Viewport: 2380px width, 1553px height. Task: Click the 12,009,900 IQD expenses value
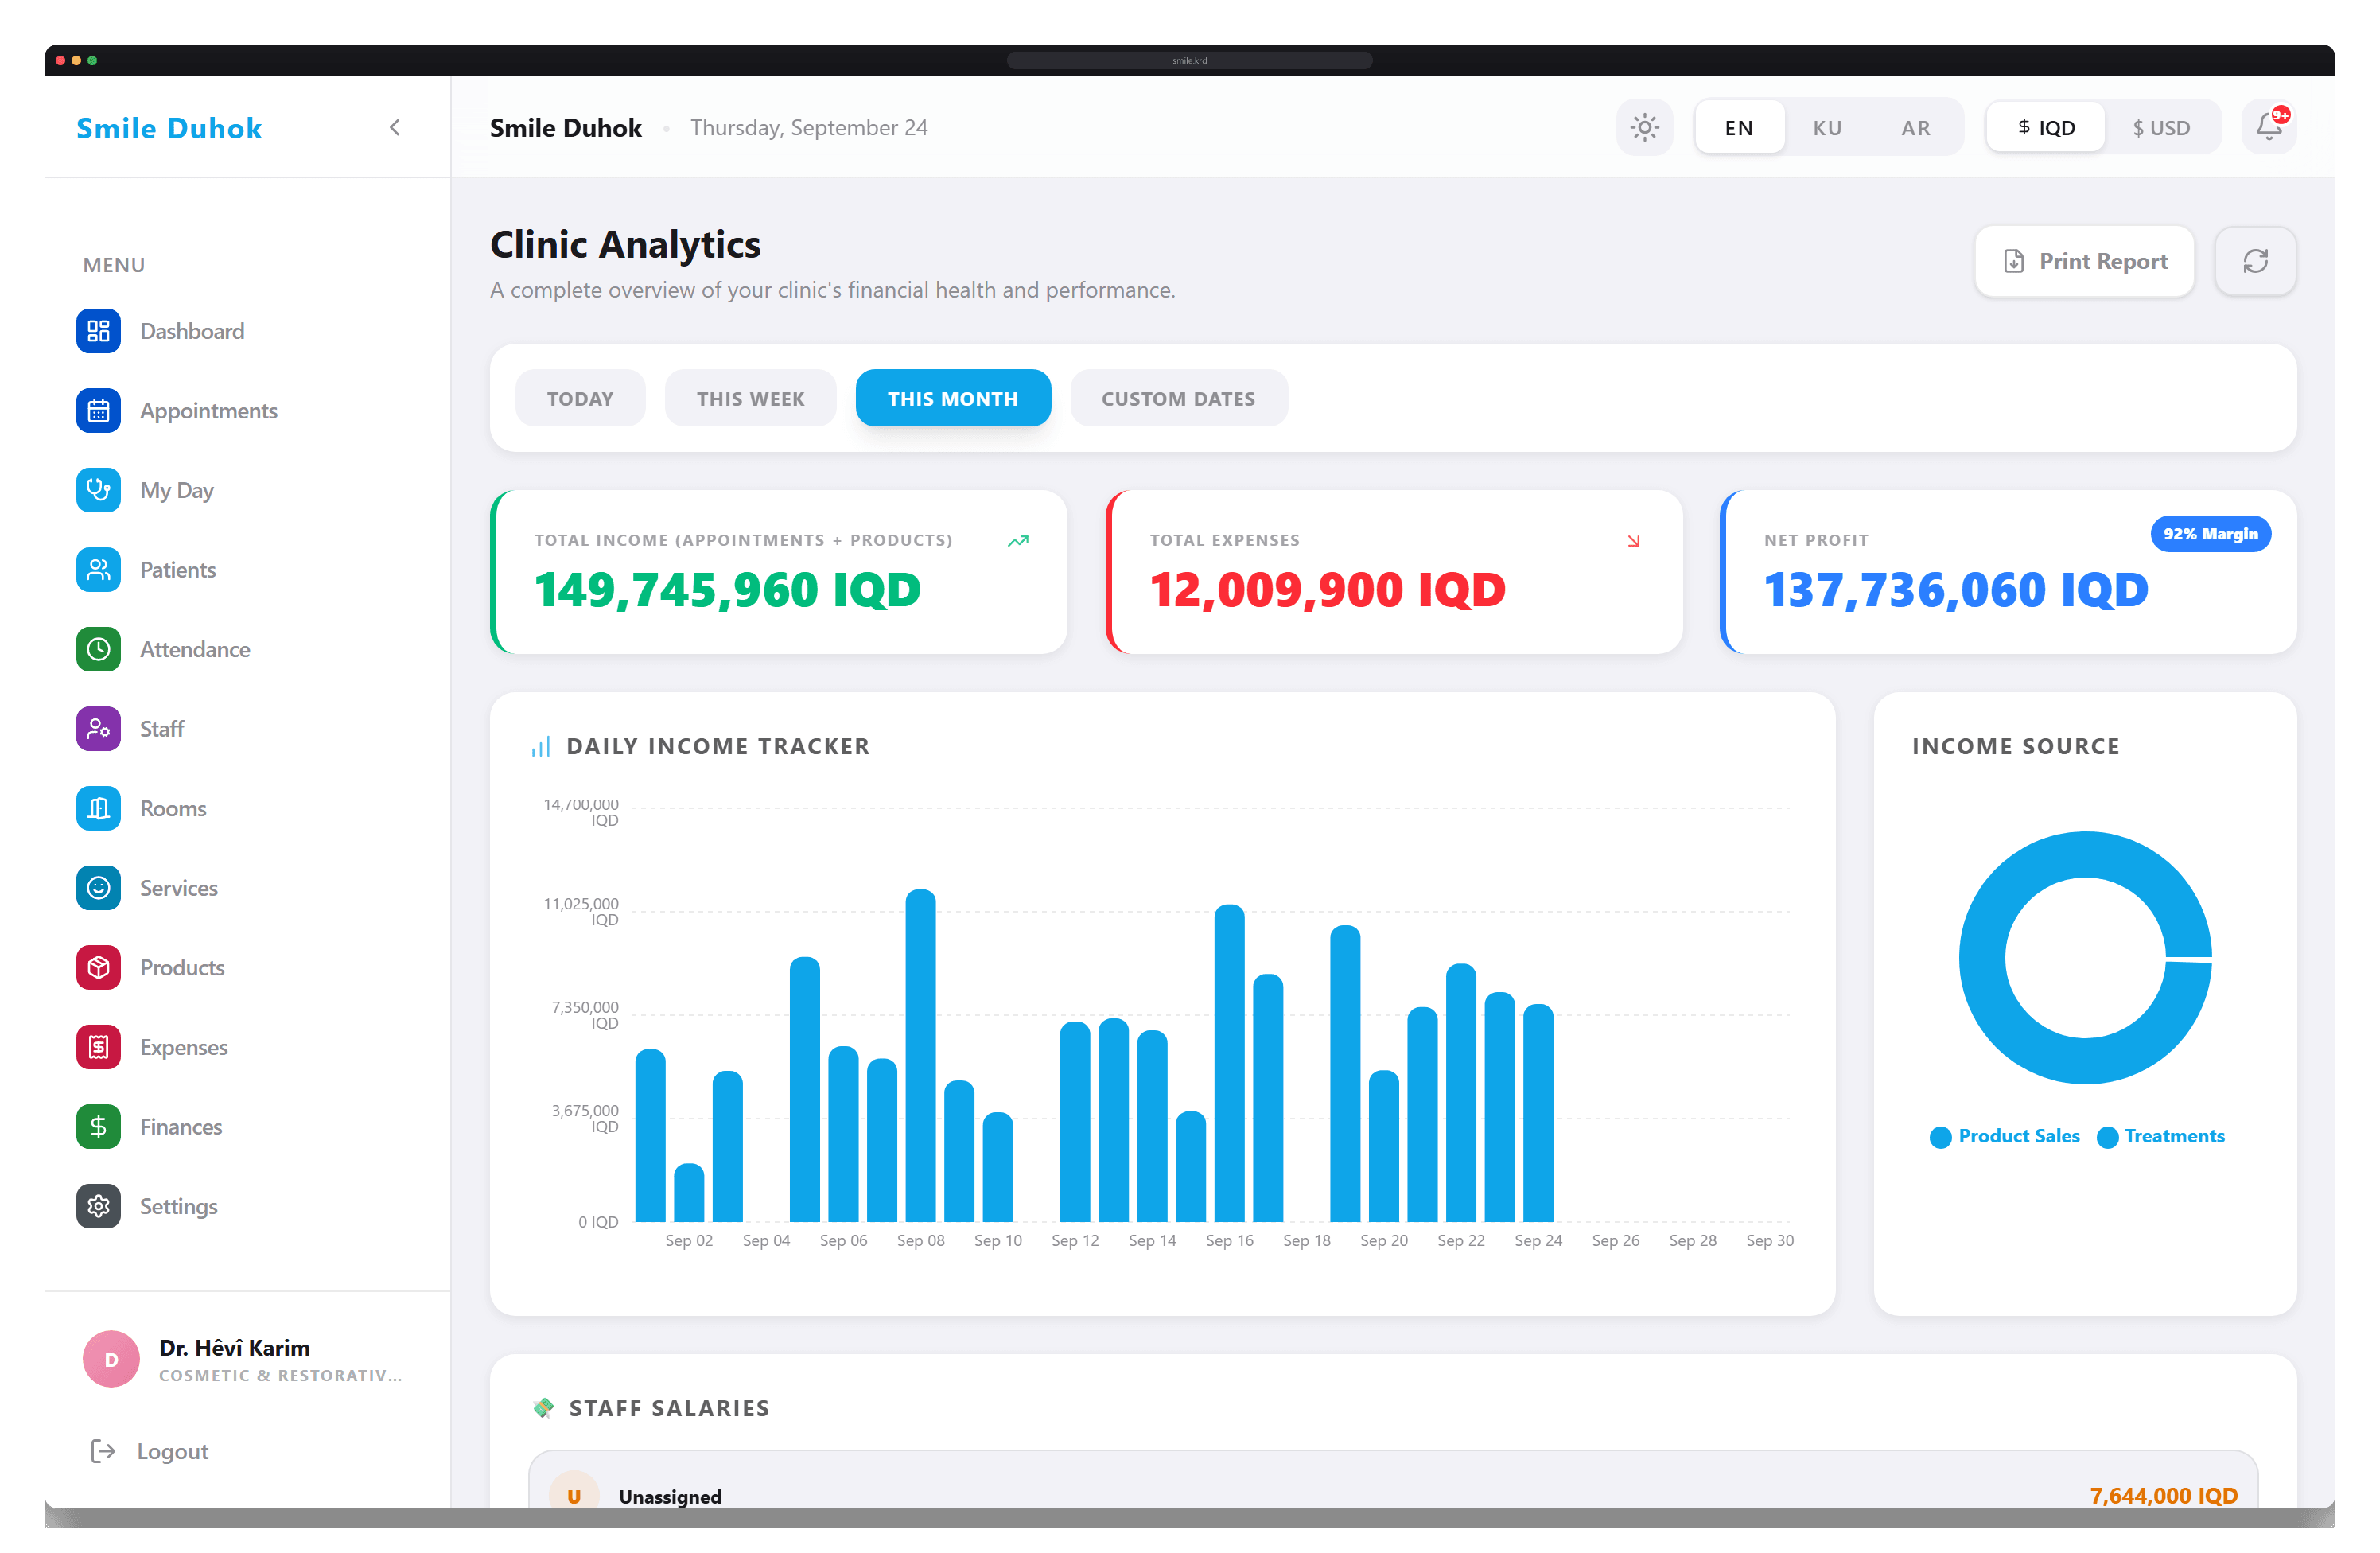coord(1327,590)
